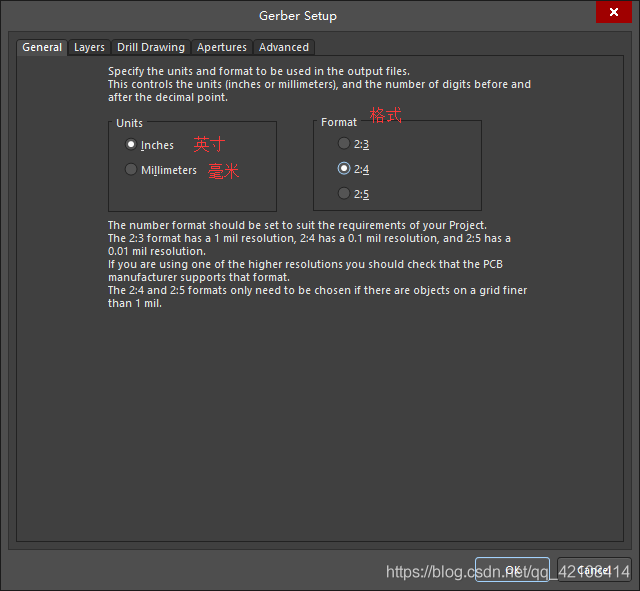
Task: Click the Inches text label
Action: [x=157, y=145]
